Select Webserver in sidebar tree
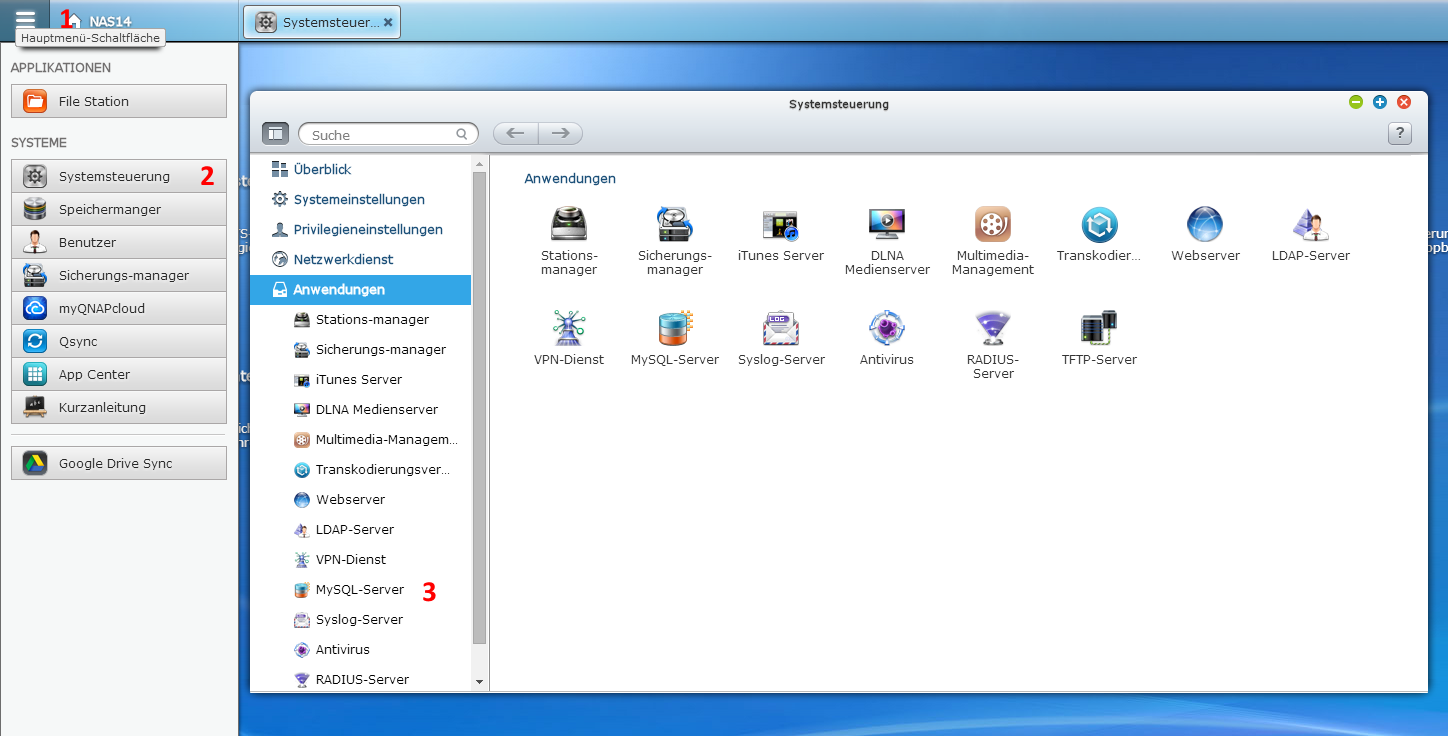Viewport: 1448px width, 736px height. (x=360, y=500)
